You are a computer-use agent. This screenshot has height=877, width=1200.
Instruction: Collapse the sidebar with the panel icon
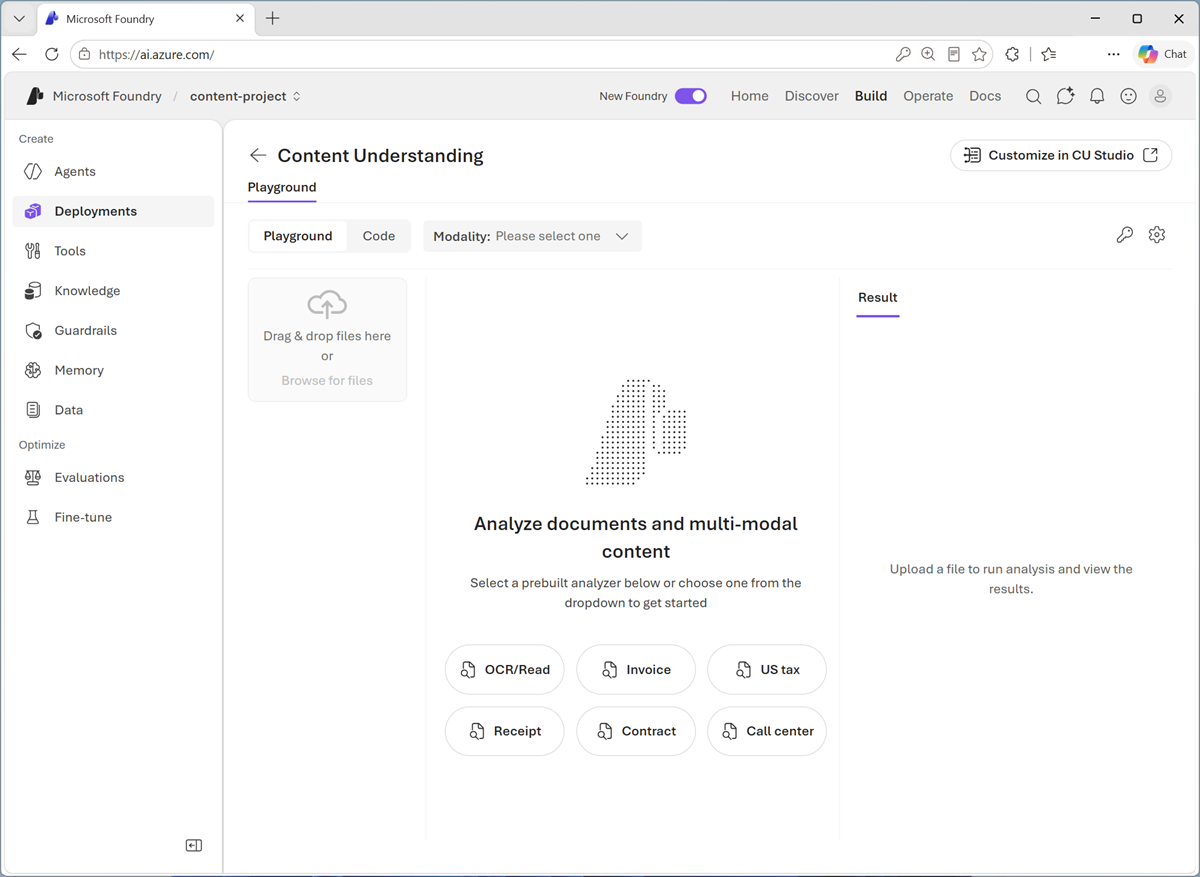point(194,845)
